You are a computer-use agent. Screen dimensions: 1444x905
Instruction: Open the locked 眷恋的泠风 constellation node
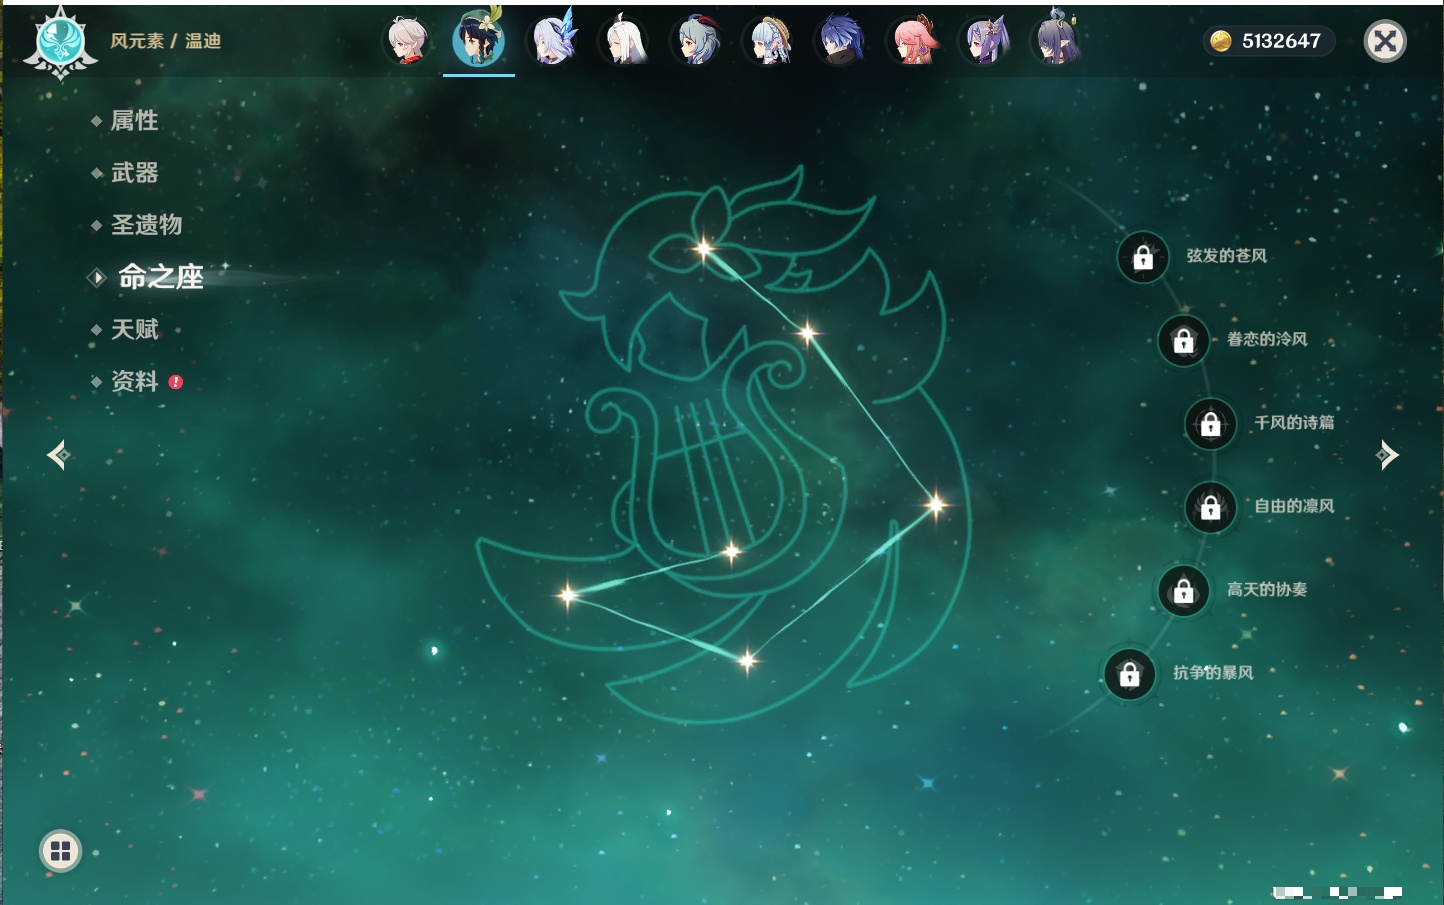[1183, 341]
